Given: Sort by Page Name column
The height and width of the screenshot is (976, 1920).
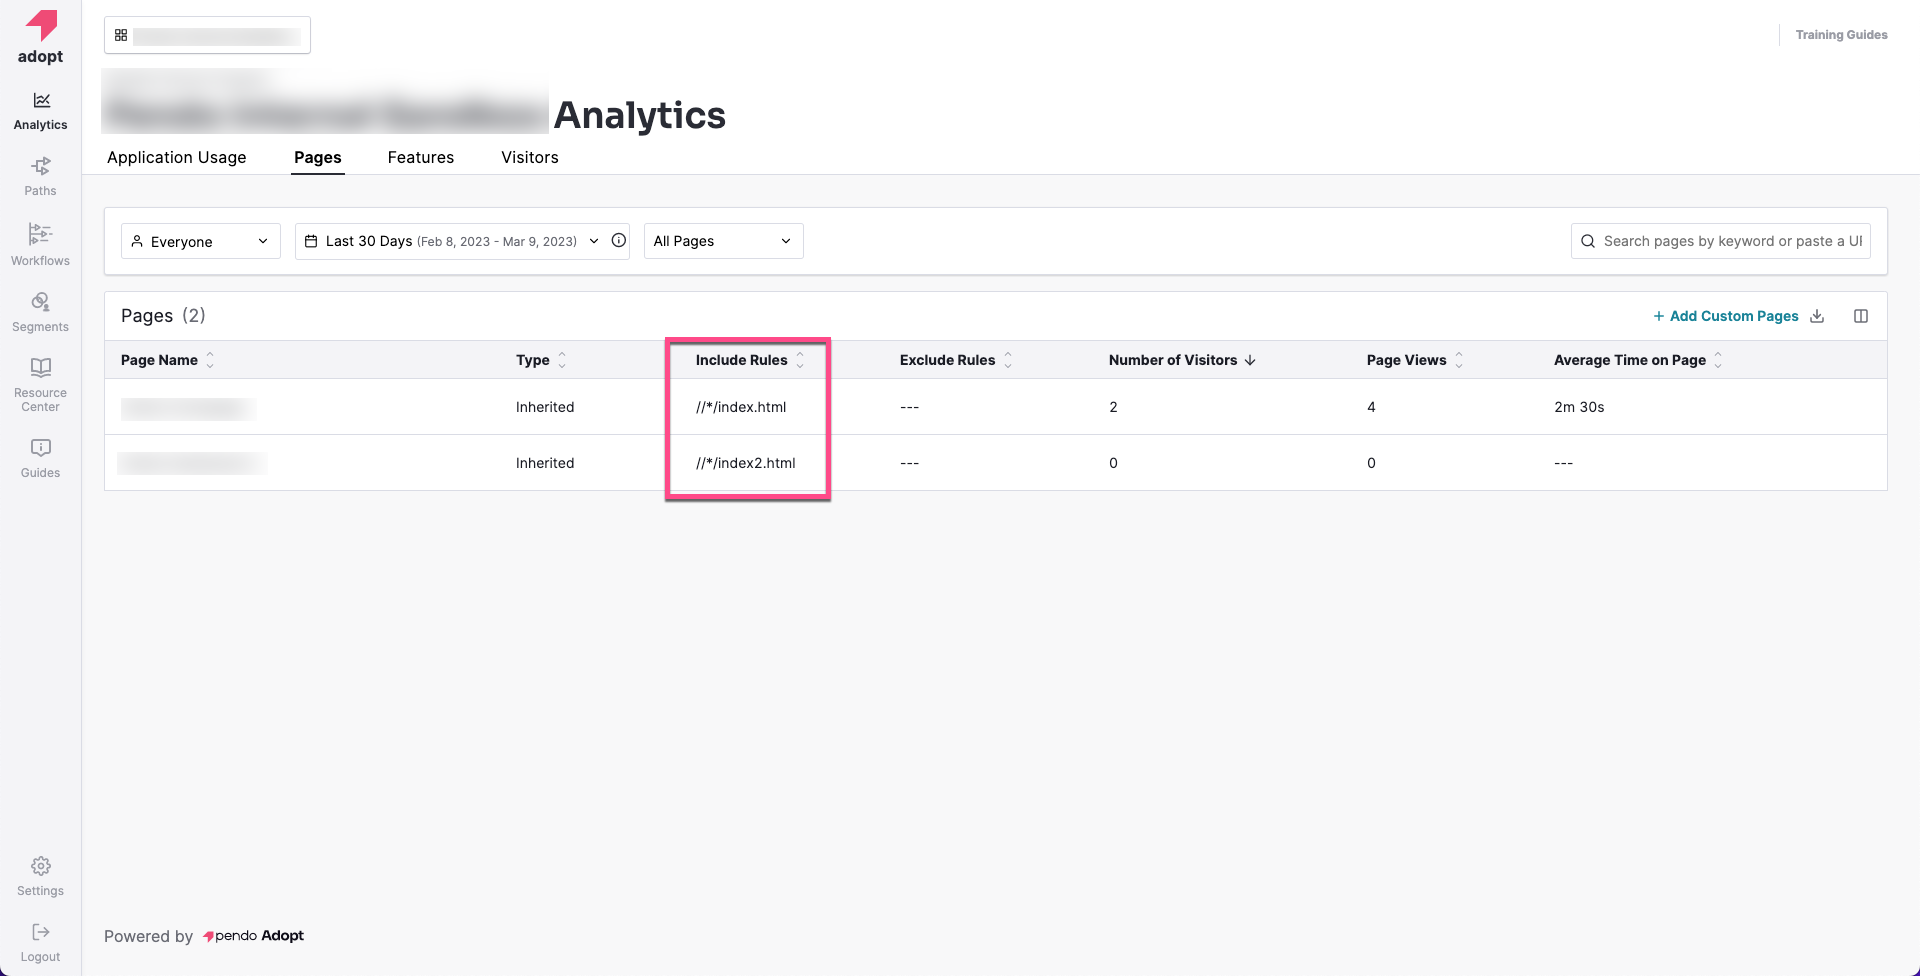Looking at the screenshot, I should click(210, 360).
